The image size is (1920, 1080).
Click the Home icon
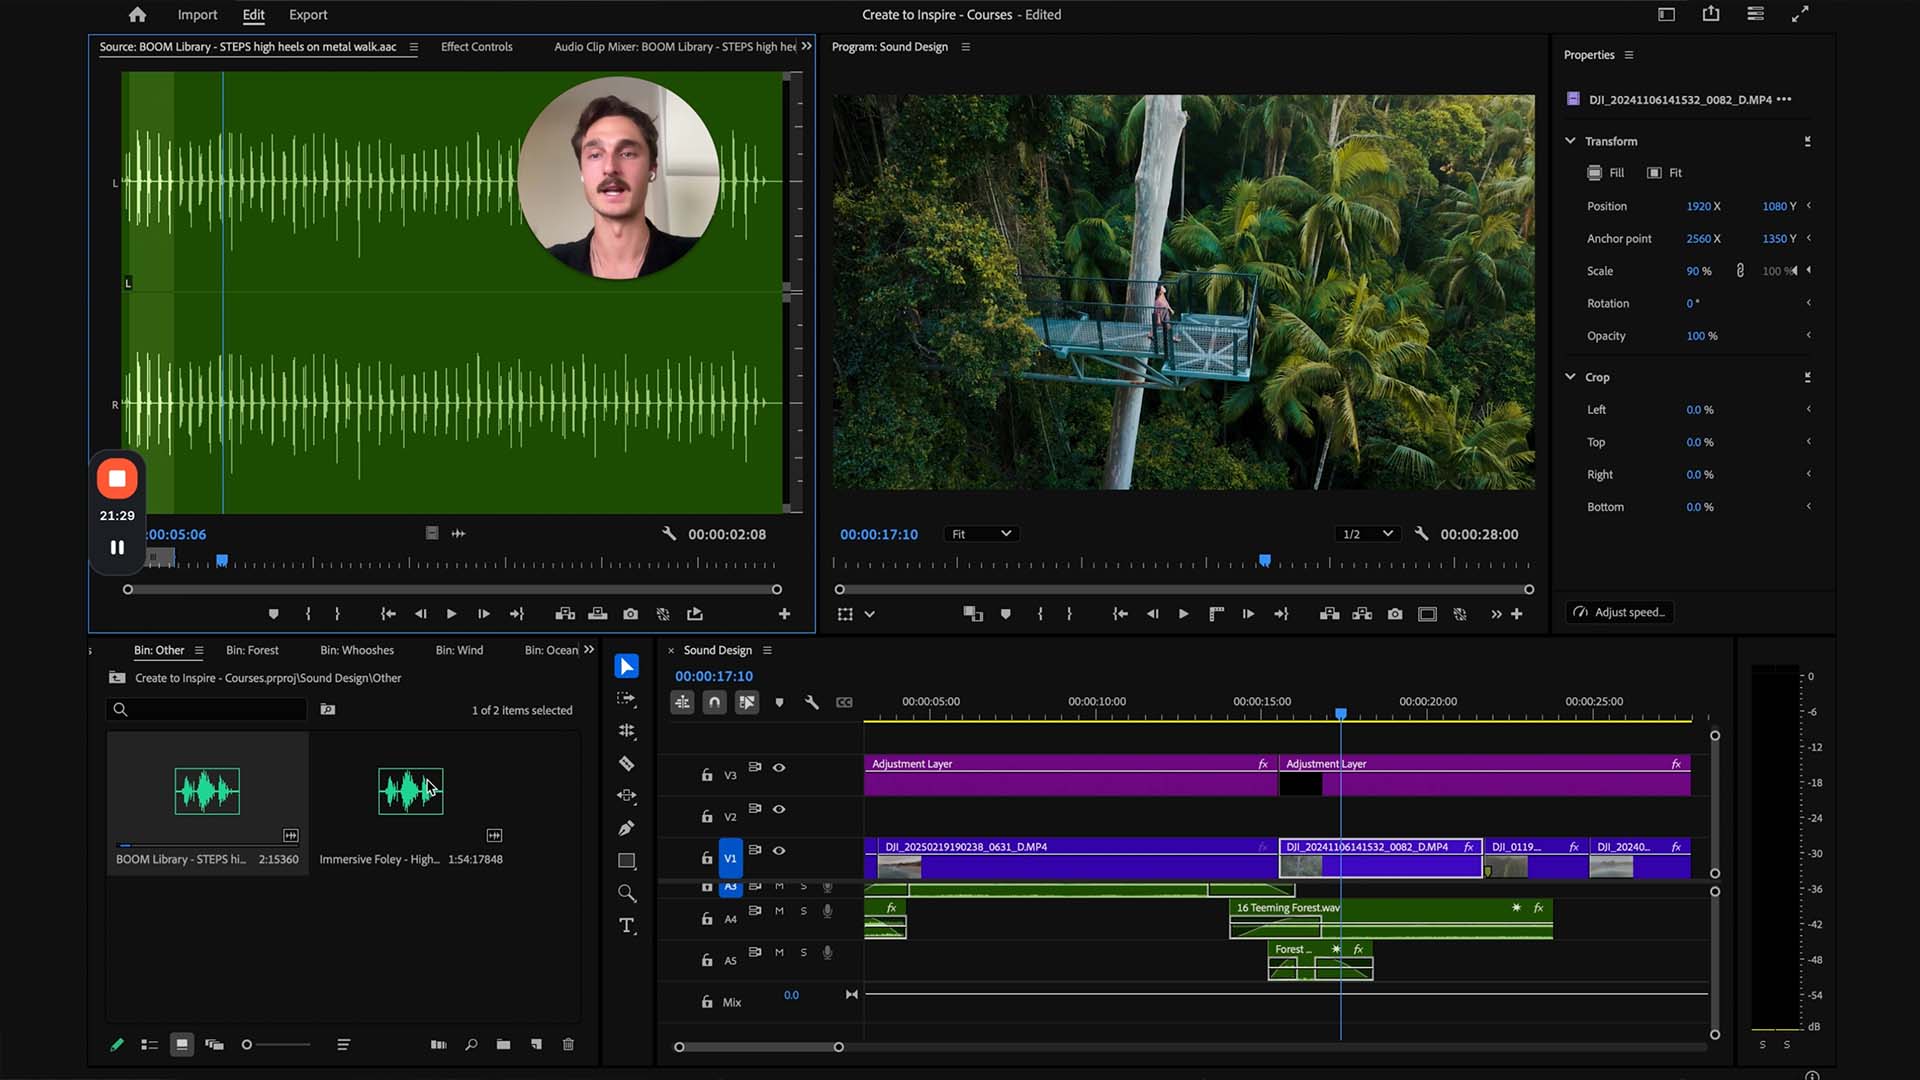[137, 15]
